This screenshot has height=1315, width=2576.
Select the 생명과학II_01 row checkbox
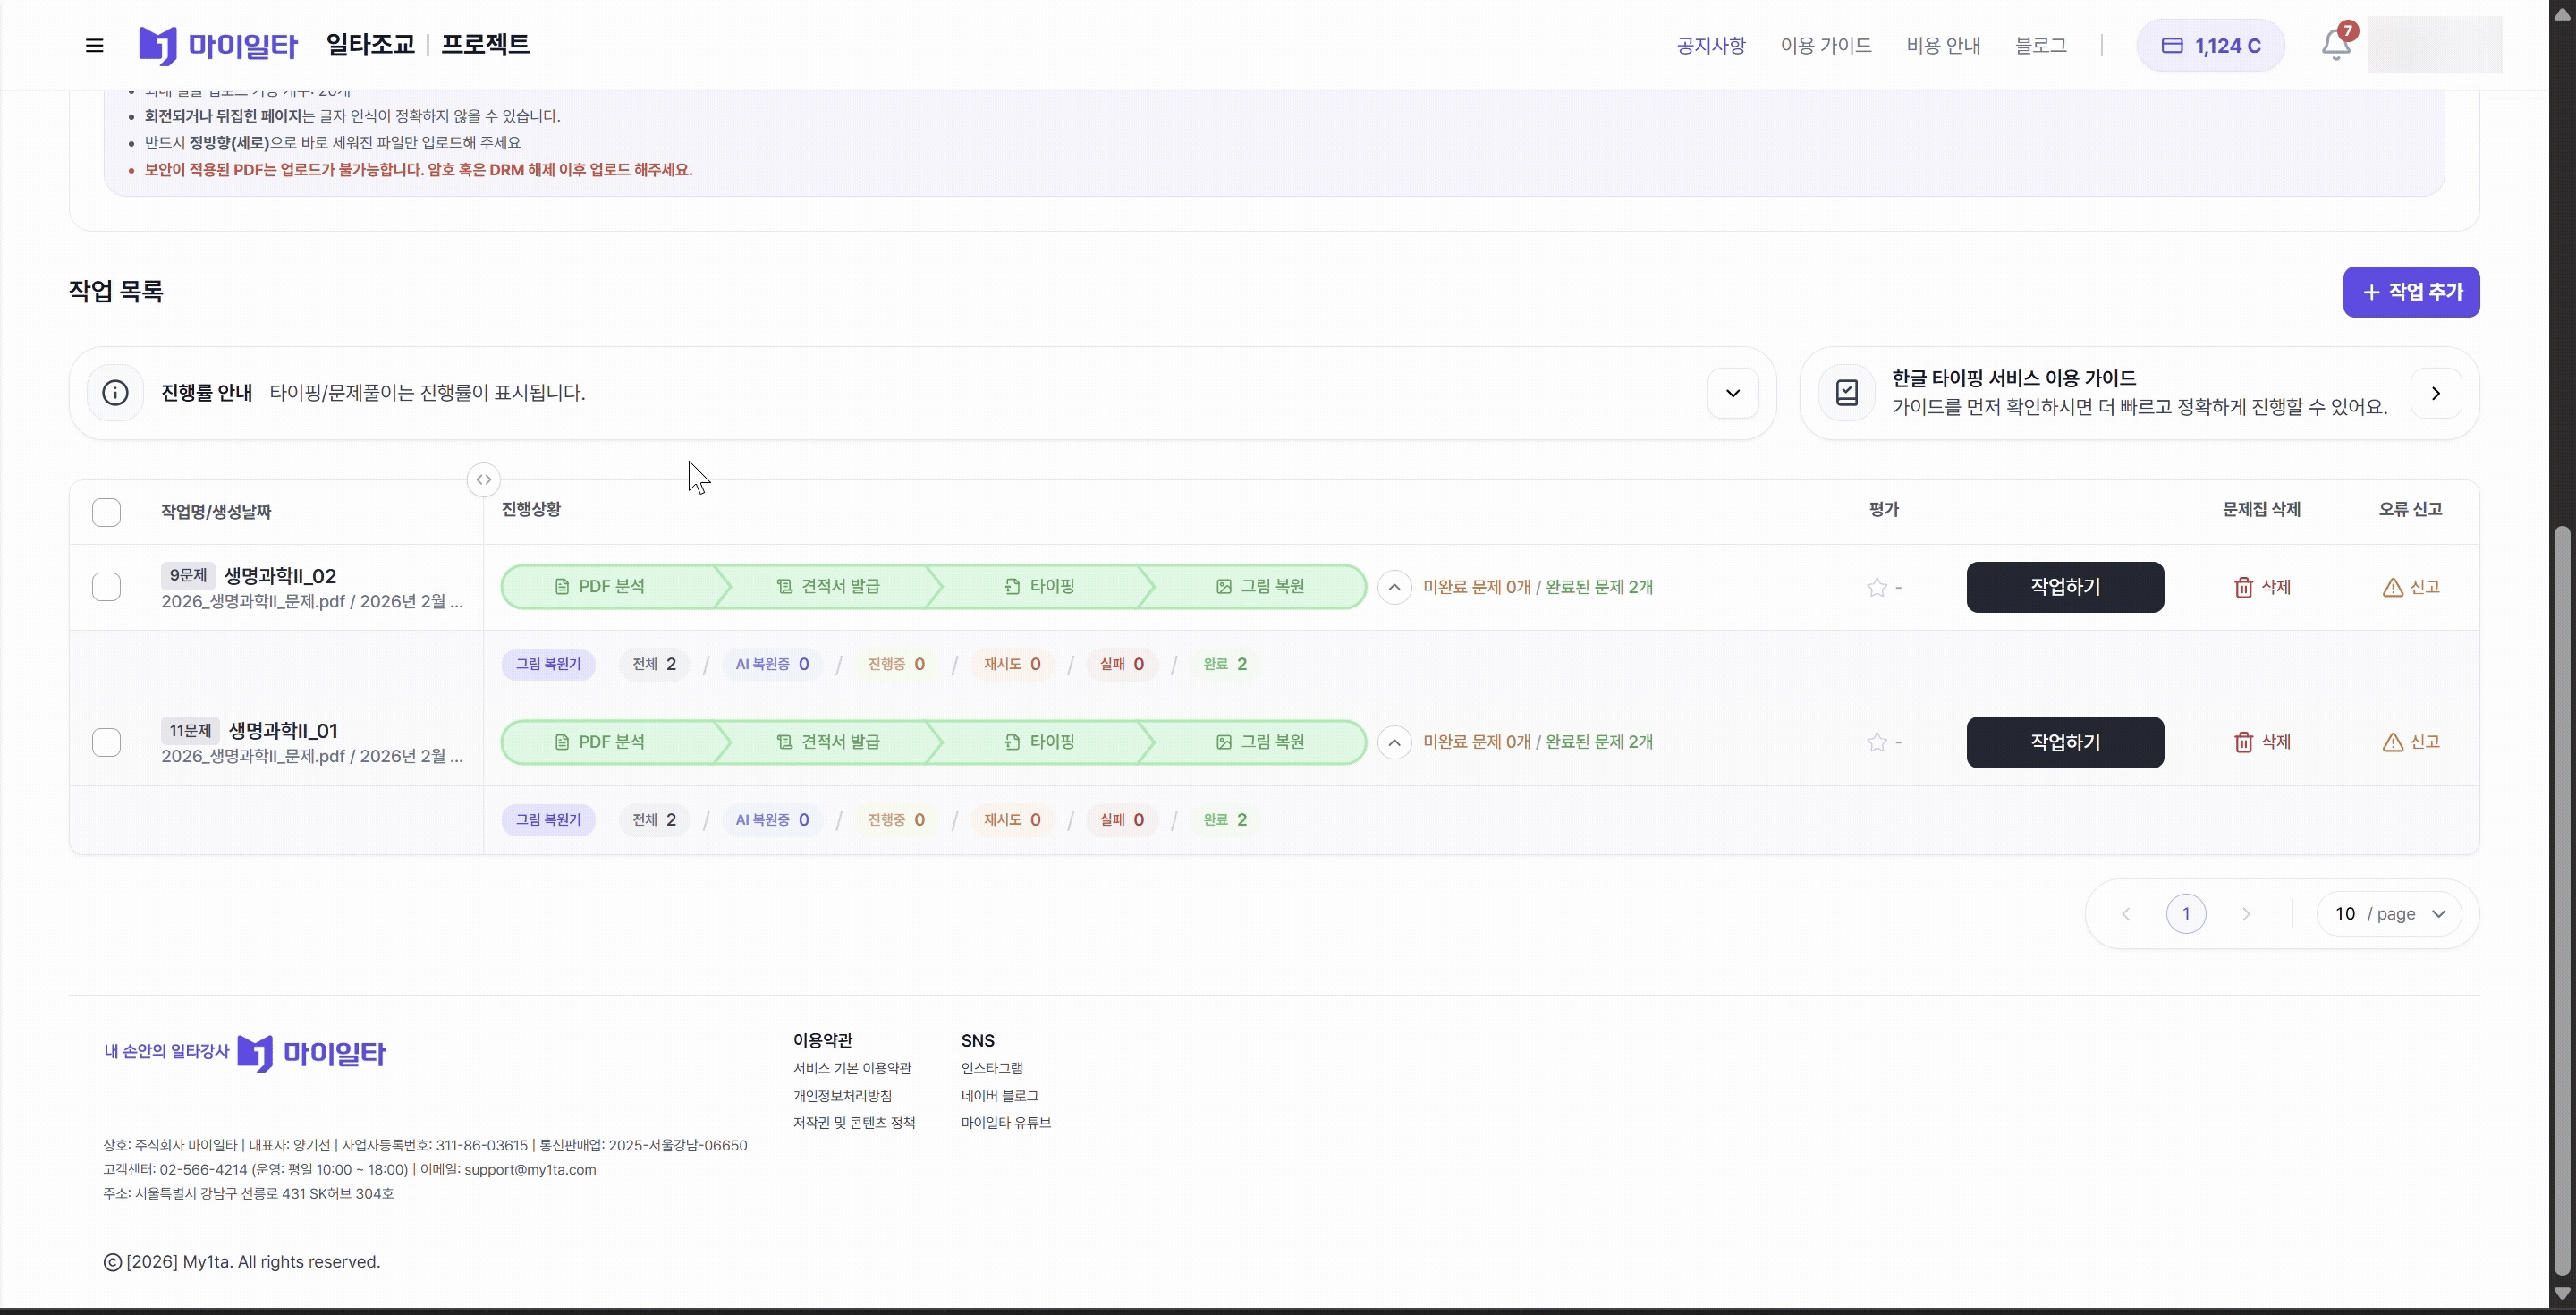[106, 742]
